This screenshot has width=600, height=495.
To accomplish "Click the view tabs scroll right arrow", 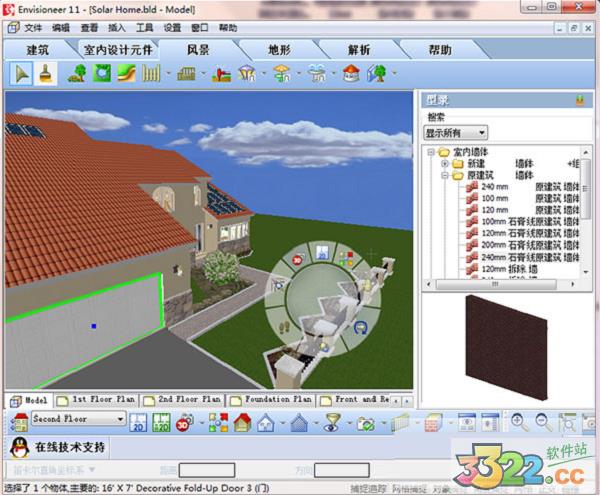I will pos(407,401).
